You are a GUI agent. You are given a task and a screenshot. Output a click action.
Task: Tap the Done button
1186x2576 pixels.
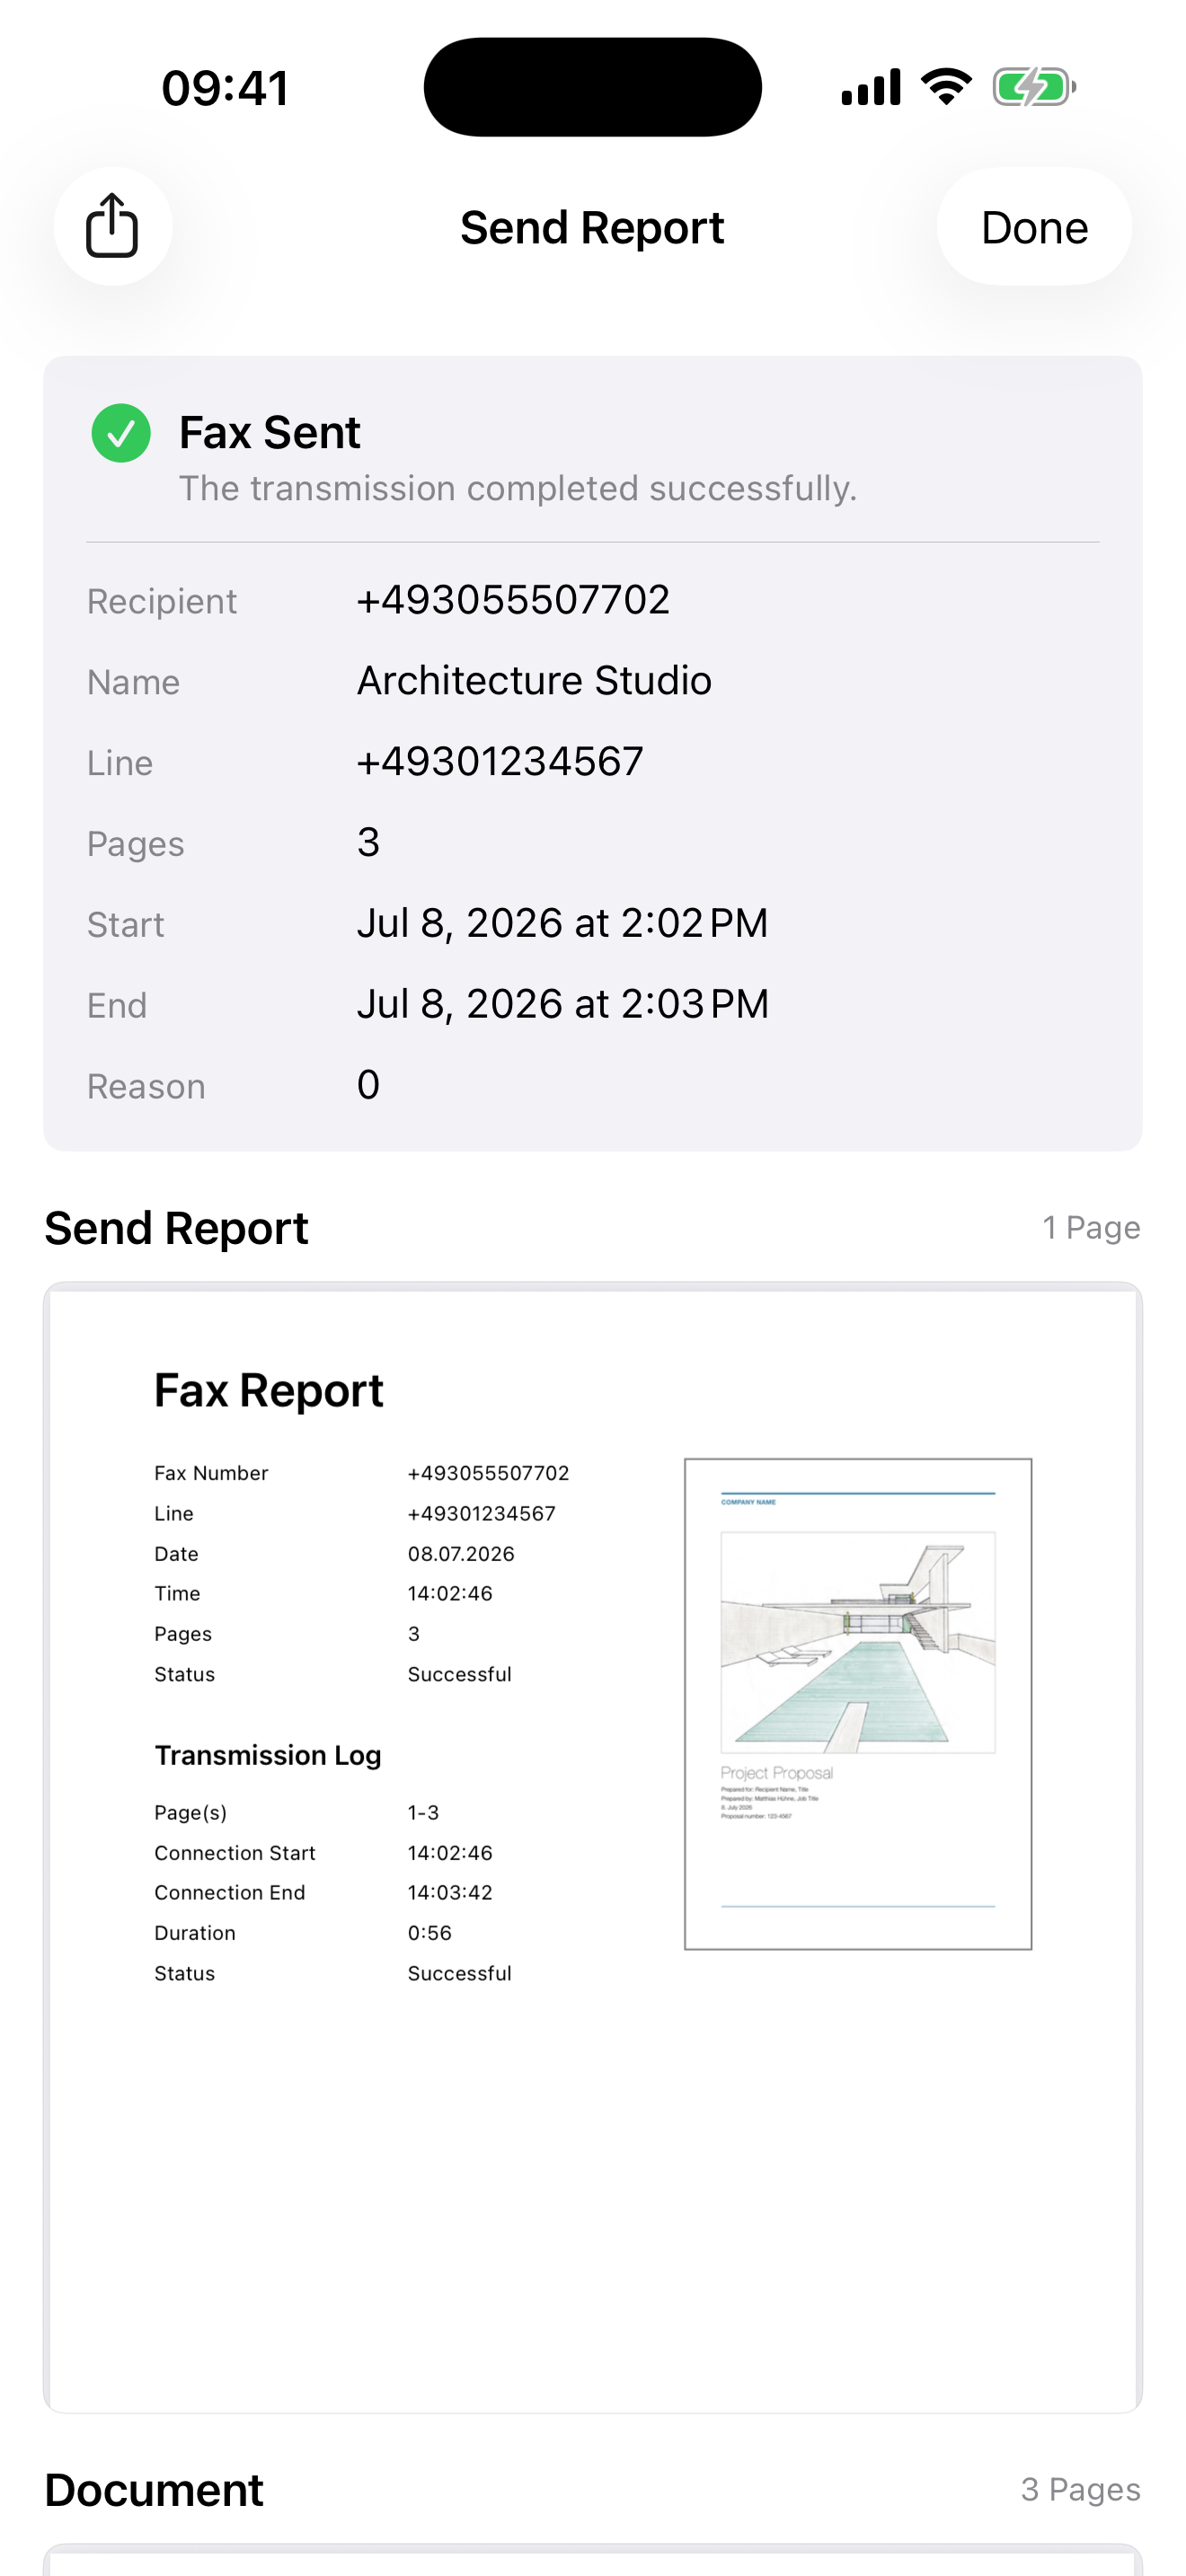coord(1034,227)
